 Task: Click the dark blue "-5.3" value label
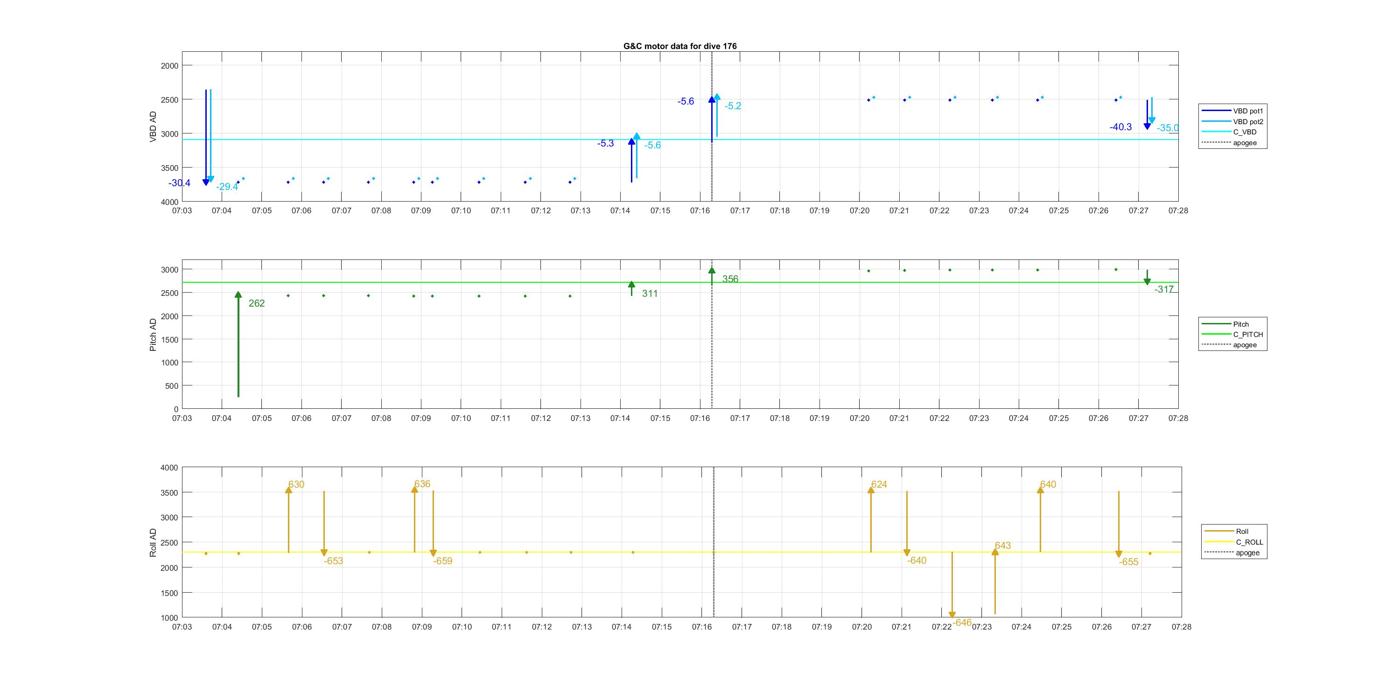pos(606,144)
